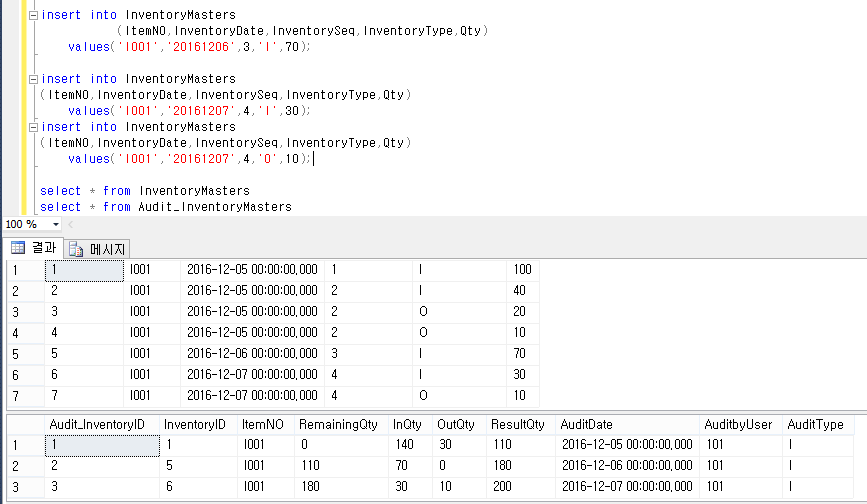Click the AuditbyUser column header
Screen dimensions: 867x504
(738, 424)
